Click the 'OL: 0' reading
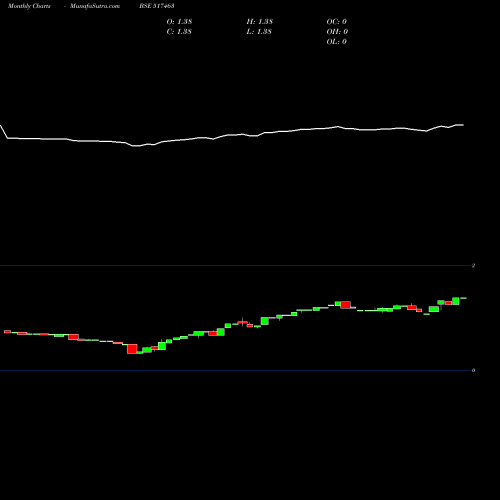500x500 pixels. [337, 41]
